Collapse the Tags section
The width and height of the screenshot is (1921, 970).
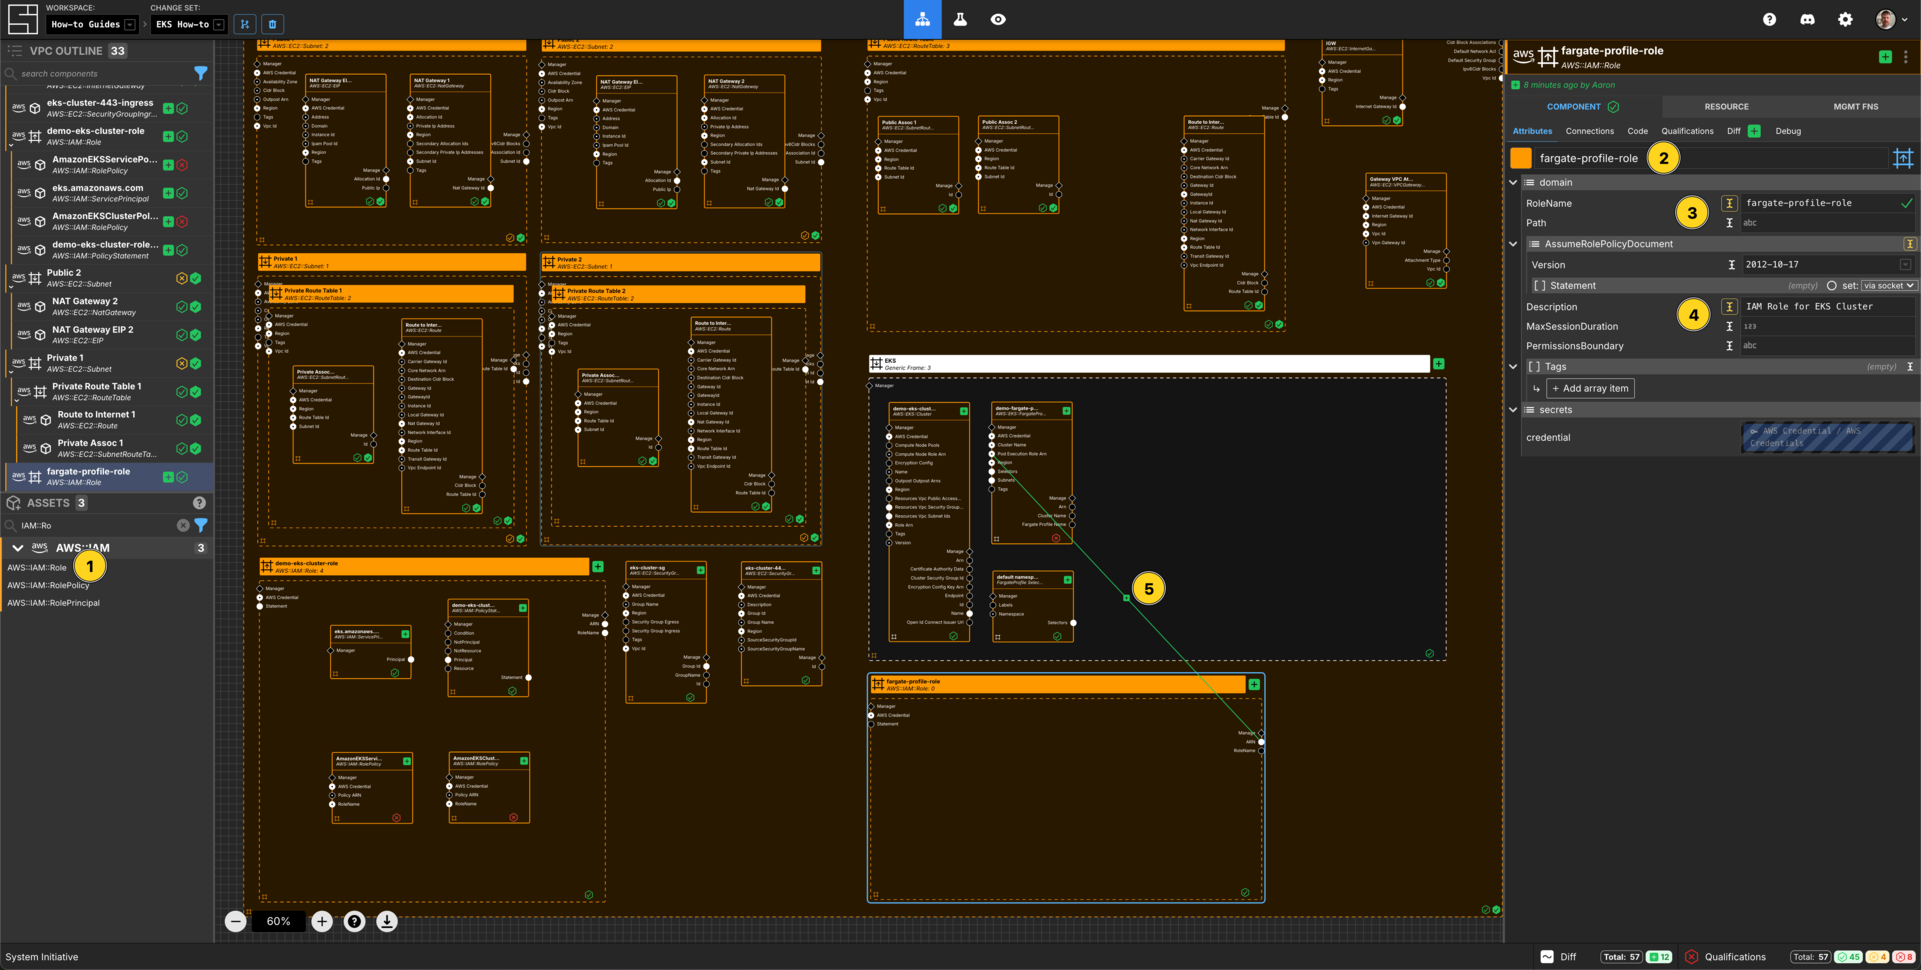pos(1513,367)
